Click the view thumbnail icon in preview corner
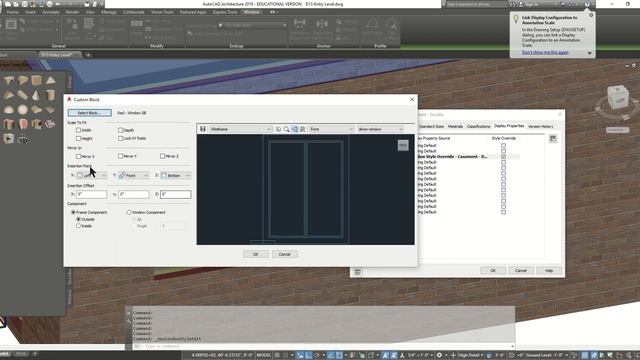Screen dimensions: 640x360 click(x=403, y=145)
